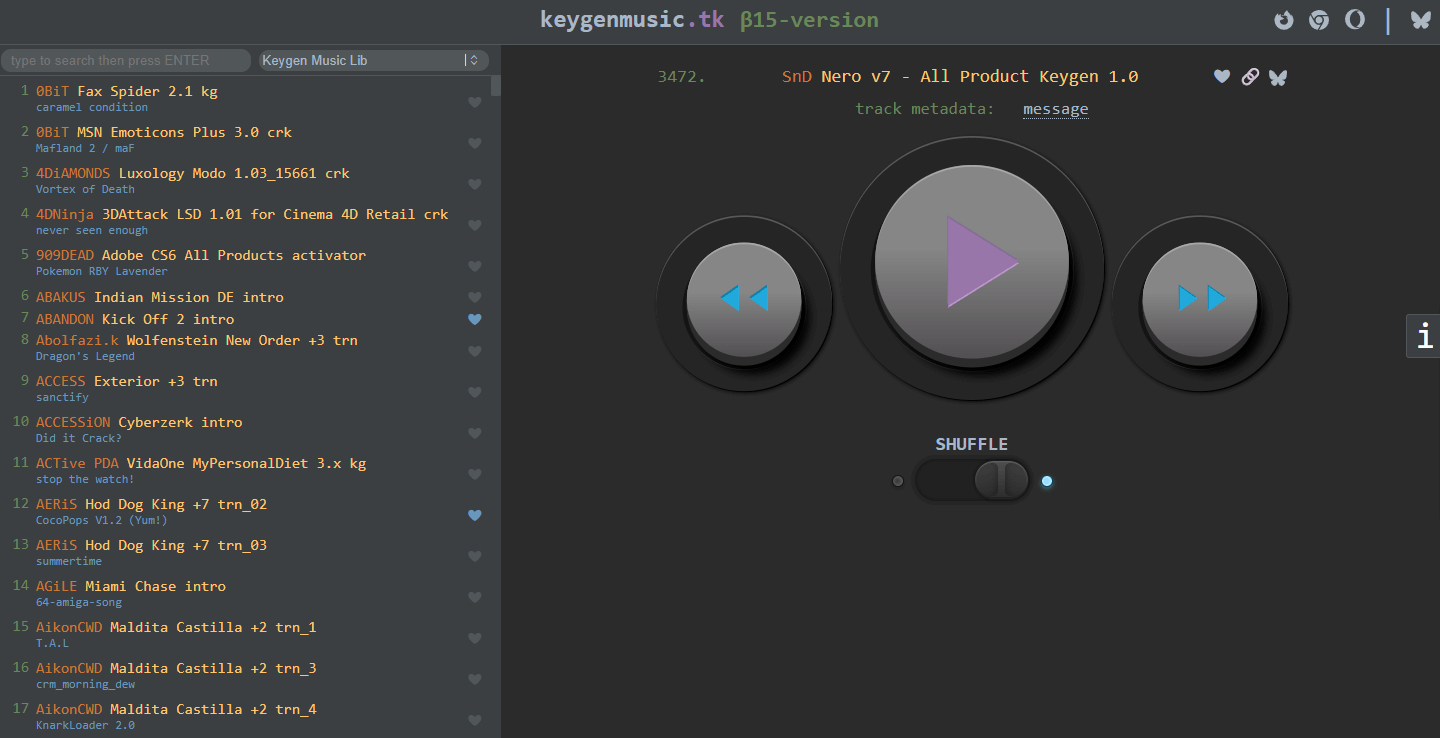The image size is (1440, 738).
Task: Click the track search input field
Action: (125, 60)
